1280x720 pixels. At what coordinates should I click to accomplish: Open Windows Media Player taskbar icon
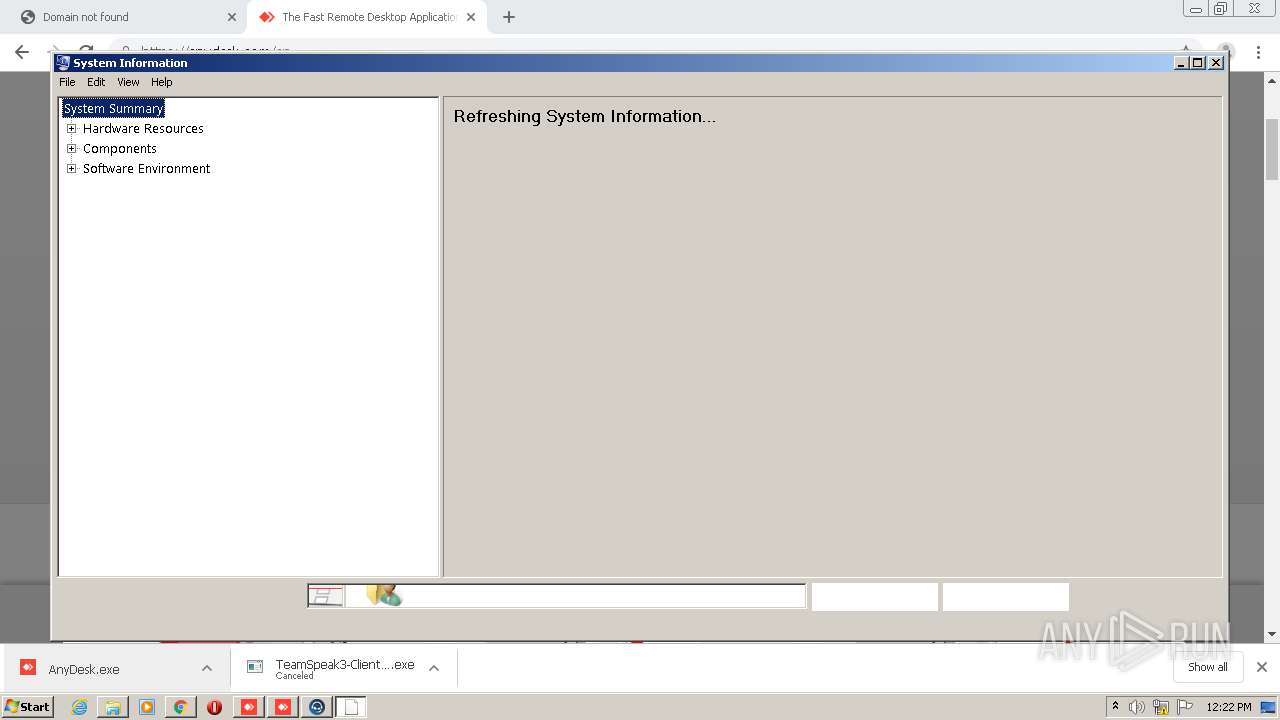click(x=147, y=707)
